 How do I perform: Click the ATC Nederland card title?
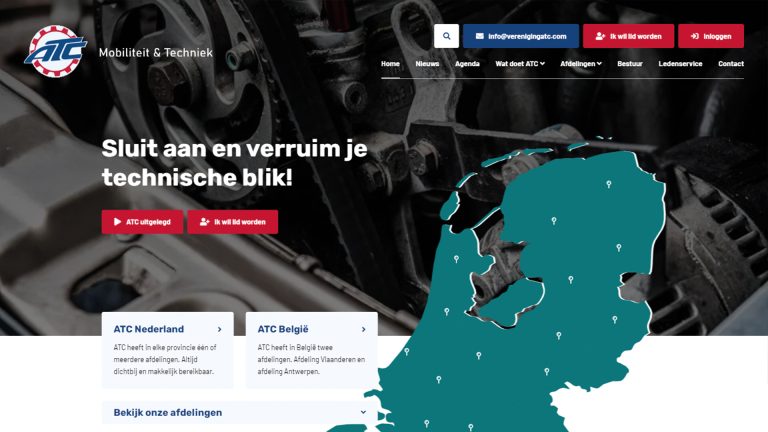click(x=149, y=329)
